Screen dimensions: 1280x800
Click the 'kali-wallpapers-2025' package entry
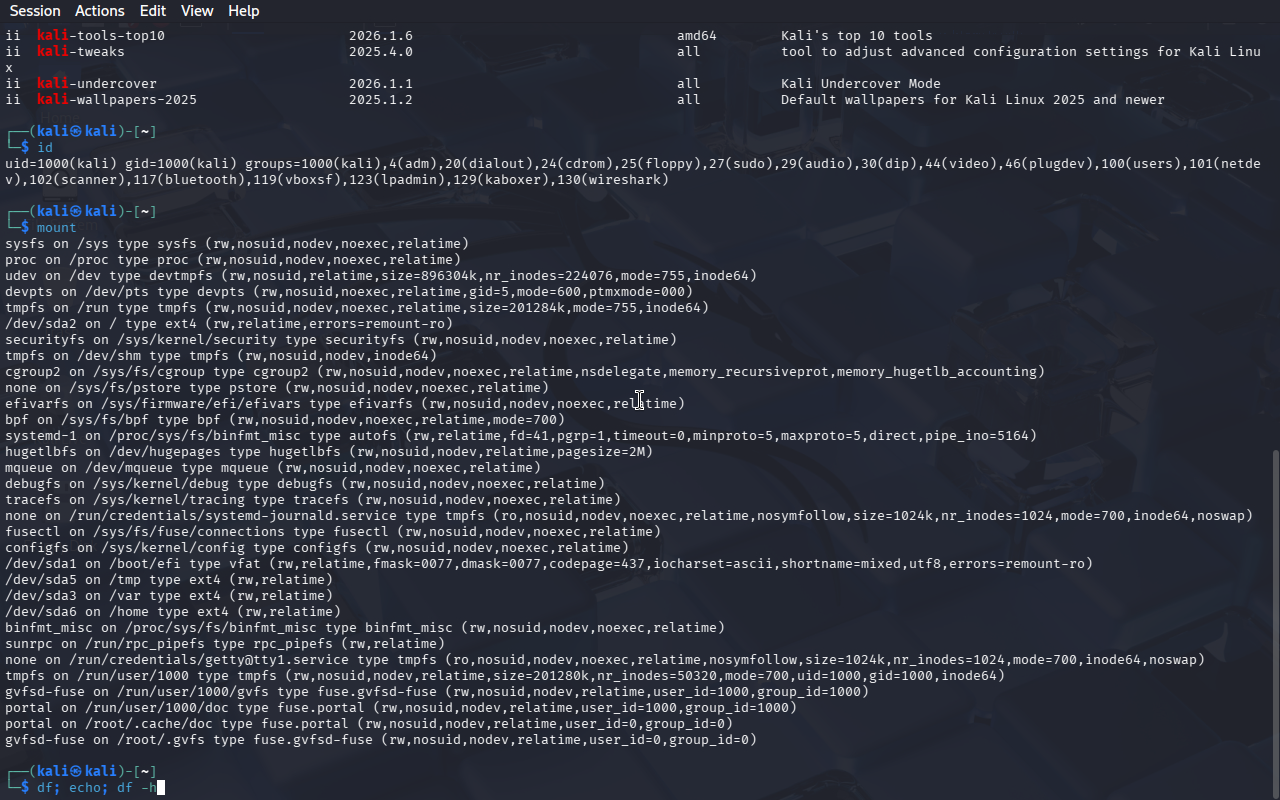click(x=117, y=100)
